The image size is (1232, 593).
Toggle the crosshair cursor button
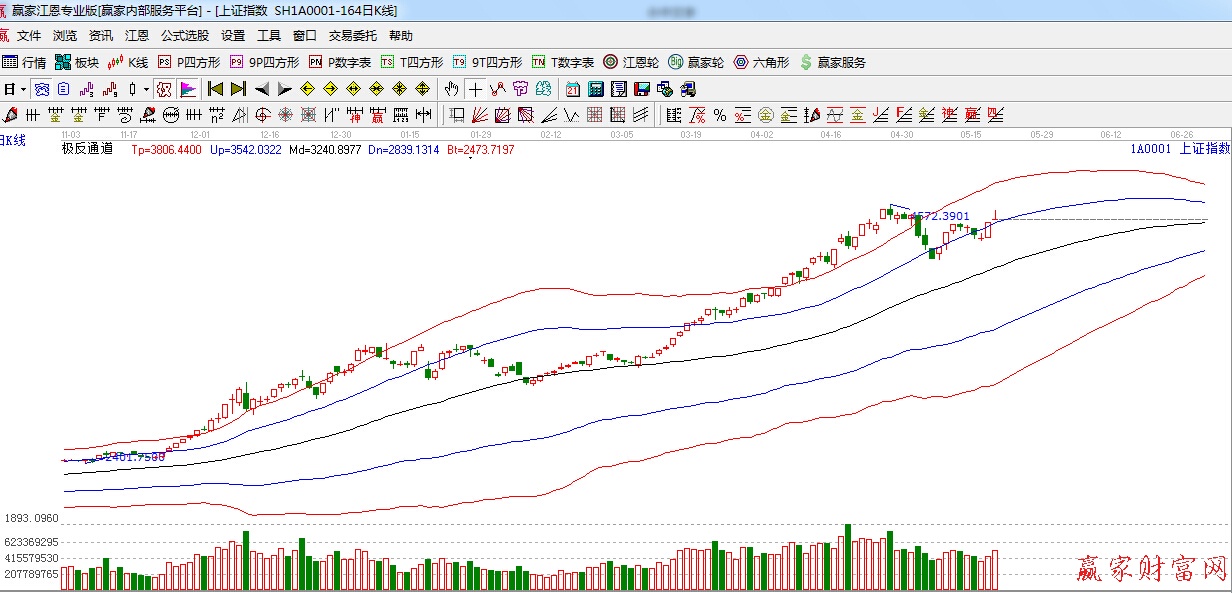pyautogui.click(x=475, y=89)
